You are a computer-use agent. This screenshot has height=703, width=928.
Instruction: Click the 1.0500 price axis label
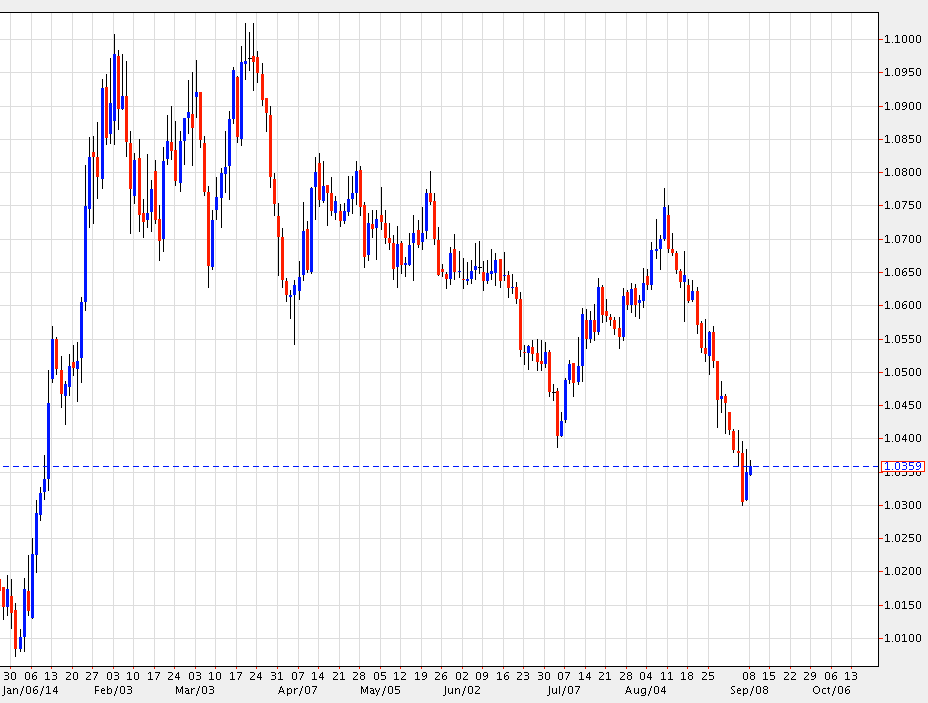903,372
